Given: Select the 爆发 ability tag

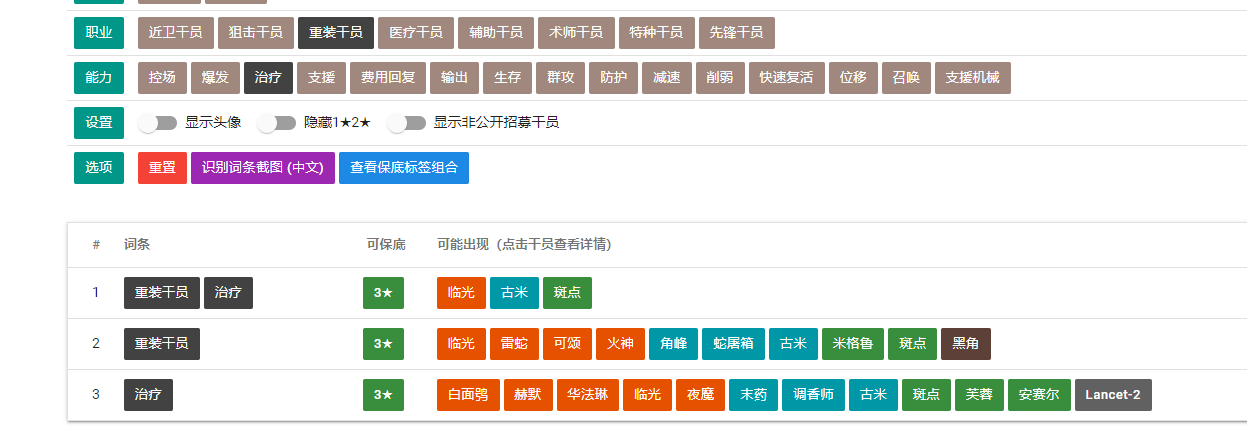Looking at the screenshot, I should [x=215, y=78].
